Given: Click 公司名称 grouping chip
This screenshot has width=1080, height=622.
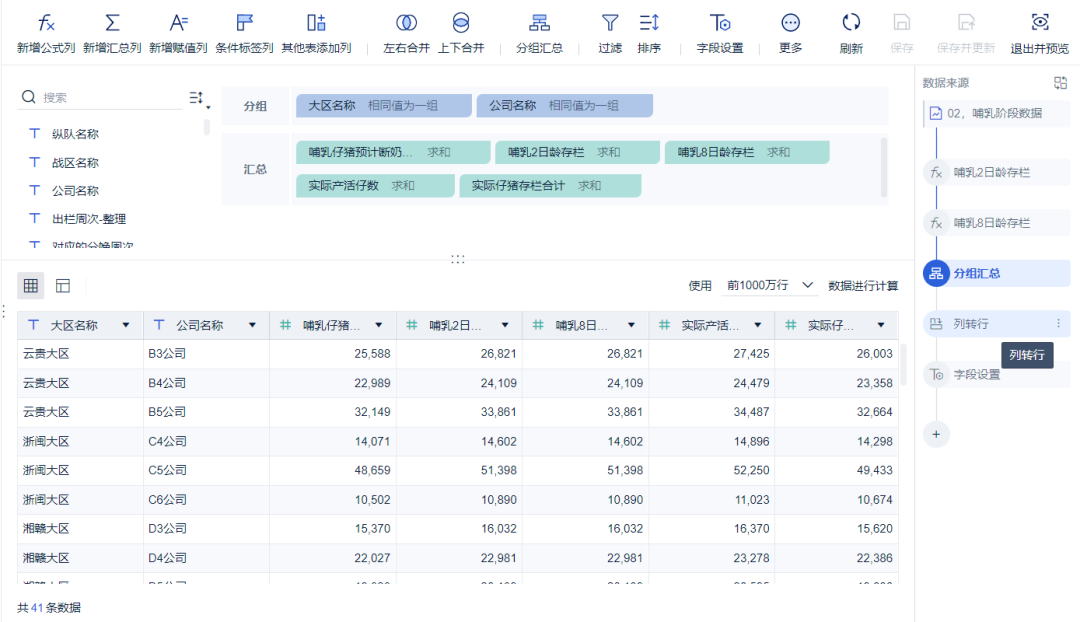Looking at the screenshot, I should (x=564, y=105).
